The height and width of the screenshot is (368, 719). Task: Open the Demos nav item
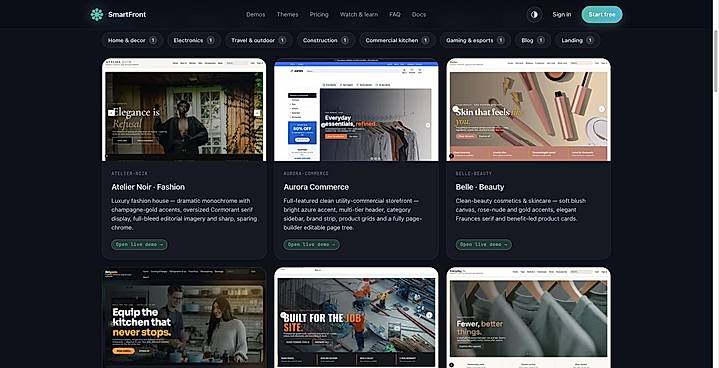coord(255,15)
